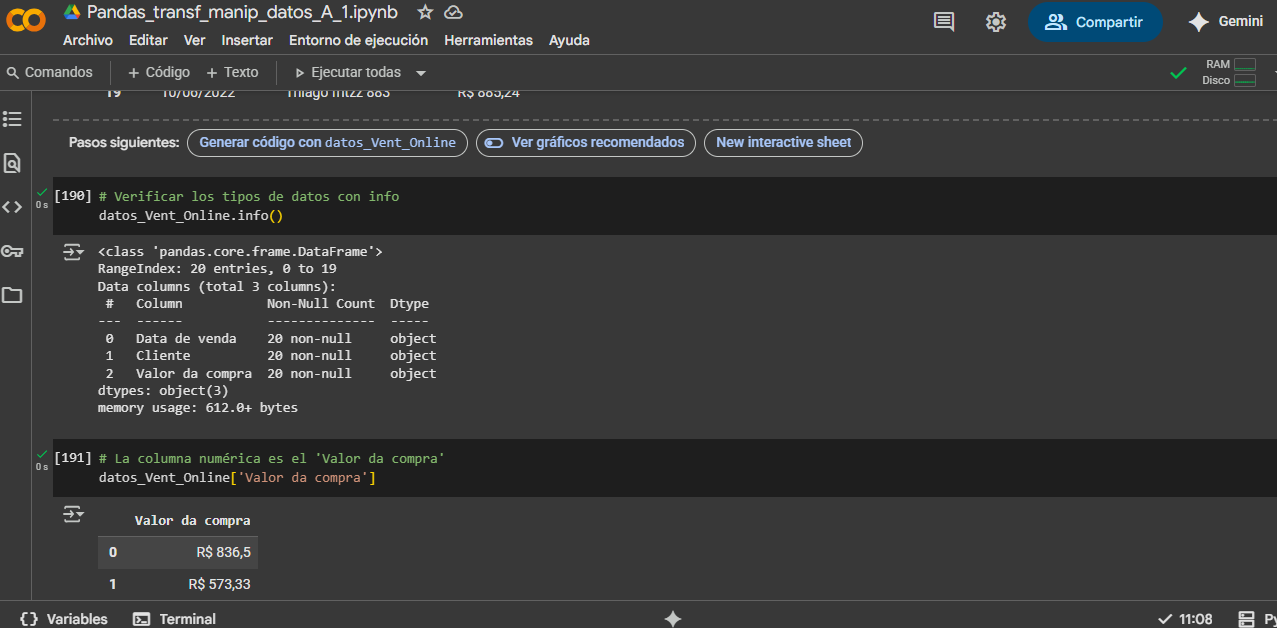
Task: Open the Variables panel at bottom
Action: pyautogui.click(x=64, y=619)
